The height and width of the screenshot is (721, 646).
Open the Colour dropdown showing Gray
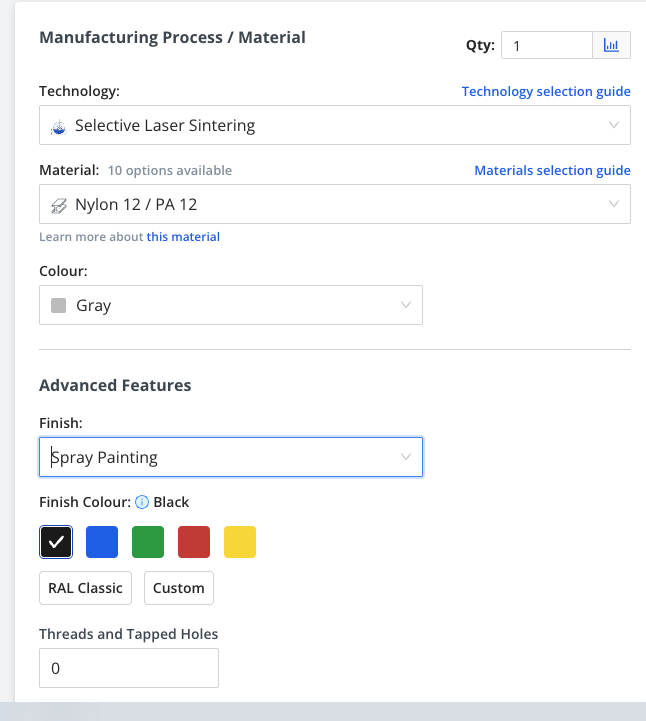click(x=230, y=306)
